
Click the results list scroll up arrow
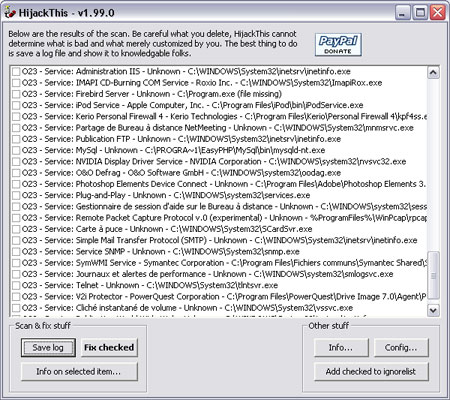tap(433, 72)
